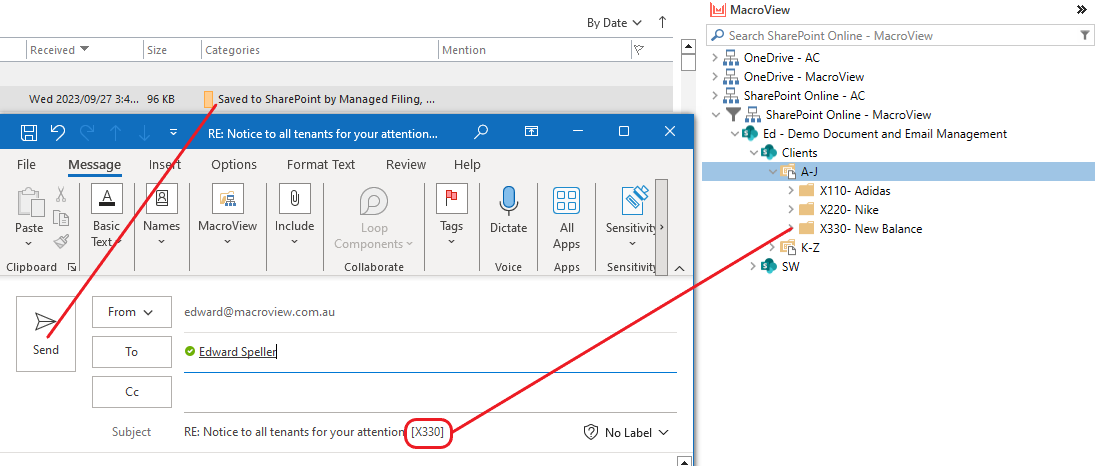
Task: Send the email
Action: click(46, 333)
